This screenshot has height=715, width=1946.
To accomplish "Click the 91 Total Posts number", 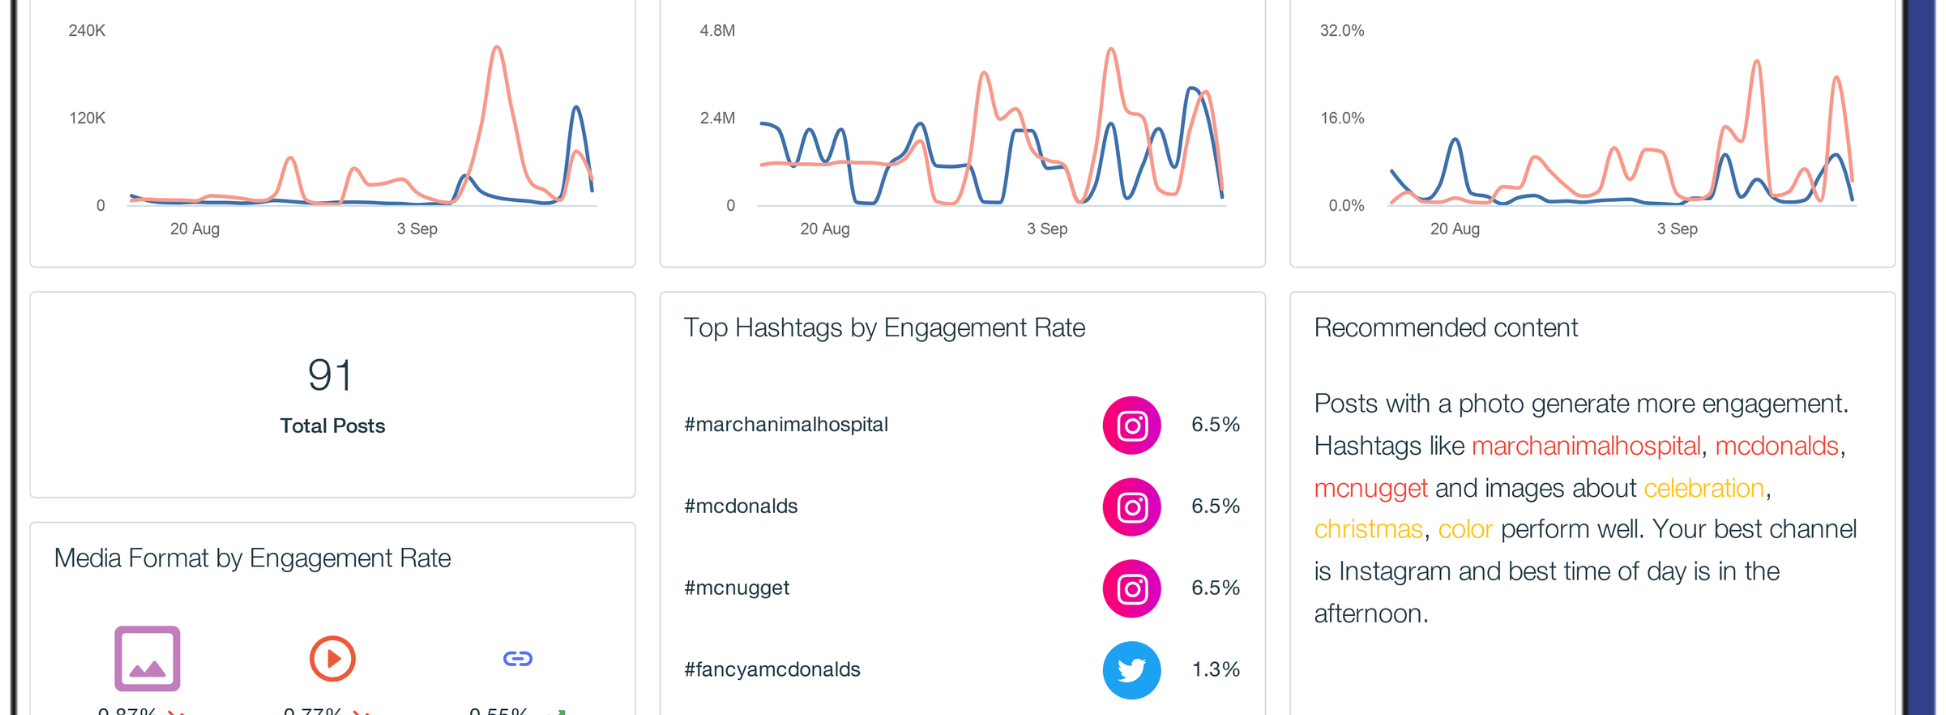I will pos(330,376).
